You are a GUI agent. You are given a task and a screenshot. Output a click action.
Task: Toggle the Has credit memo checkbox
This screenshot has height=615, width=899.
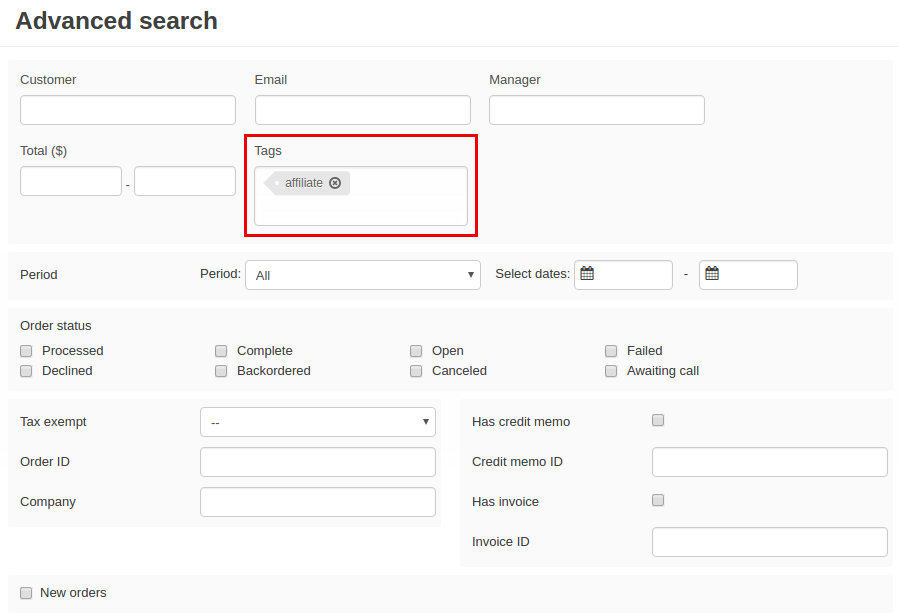658,420
